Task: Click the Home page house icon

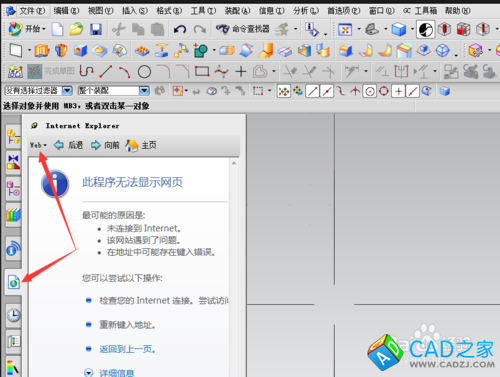Action: (132, 145)
